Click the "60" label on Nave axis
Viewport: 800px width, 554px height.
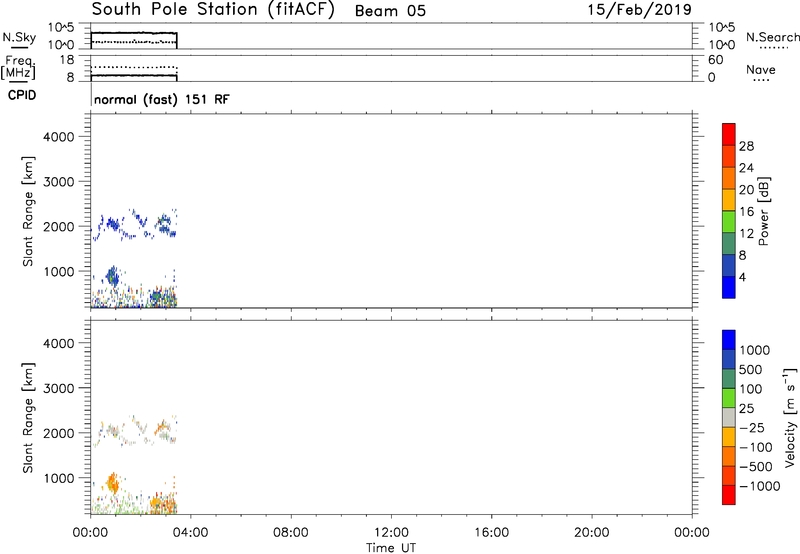716,60
